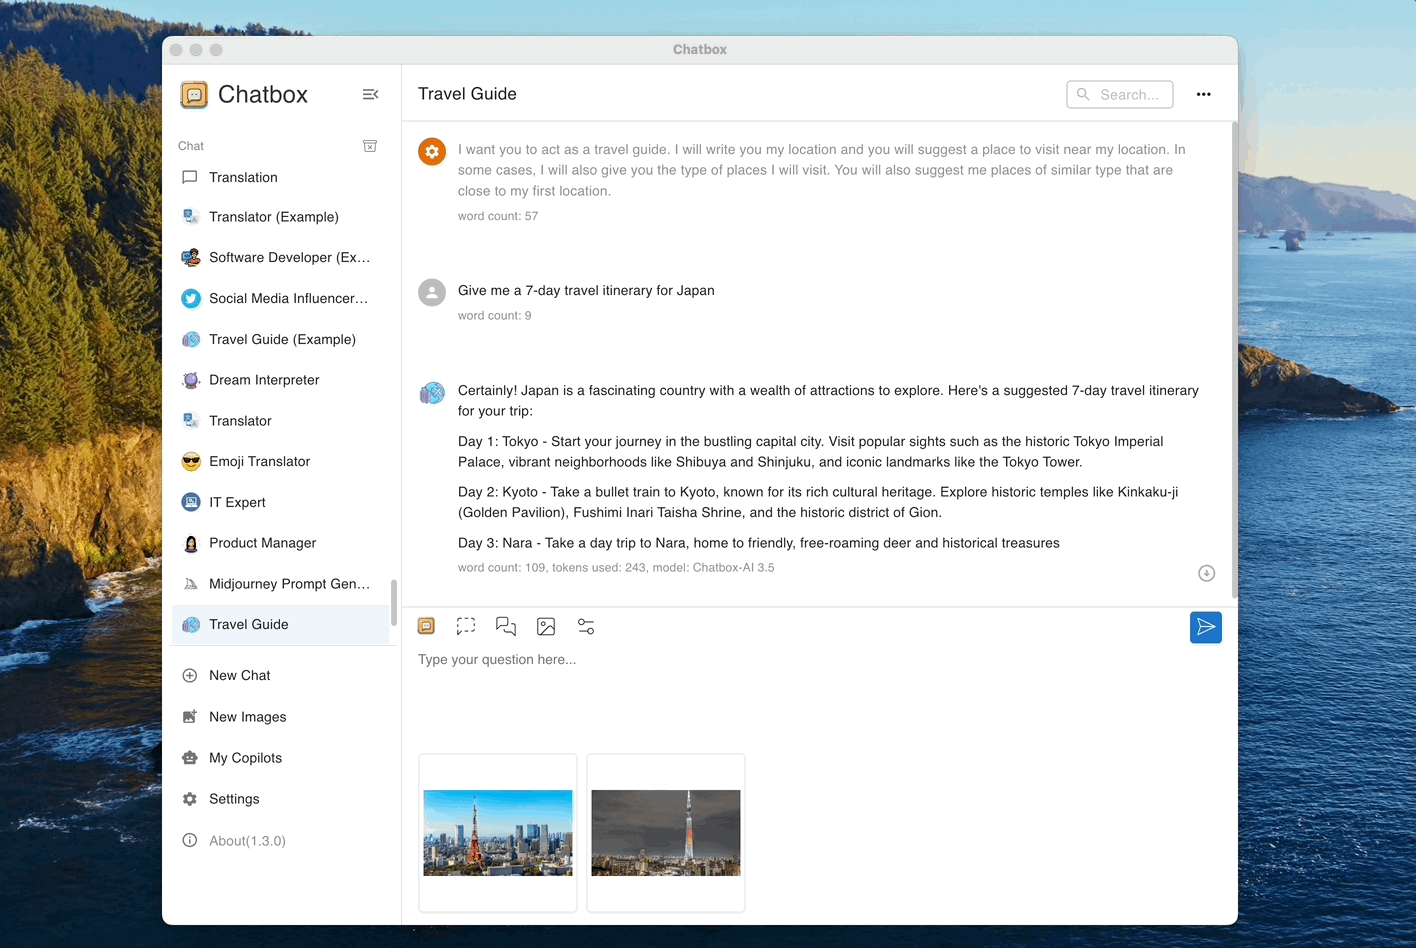This screenshot has width=1416, height=948.
Task: Open the three-dot menu in the Travel Guide header
Action: 1203,93
